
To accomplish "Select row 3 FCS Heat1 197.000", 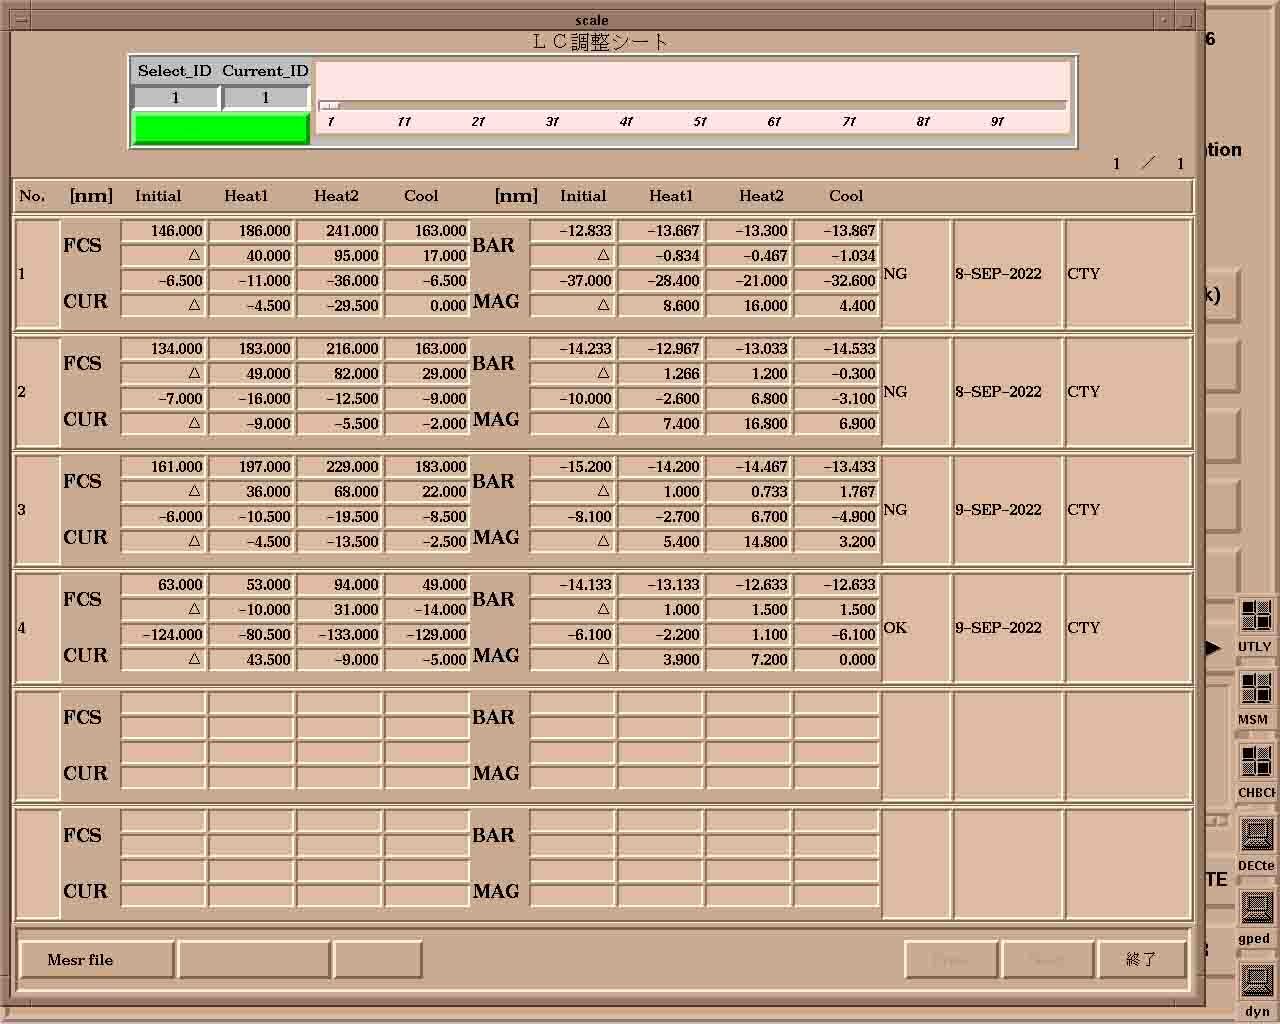I will click(x=251, y=467).
